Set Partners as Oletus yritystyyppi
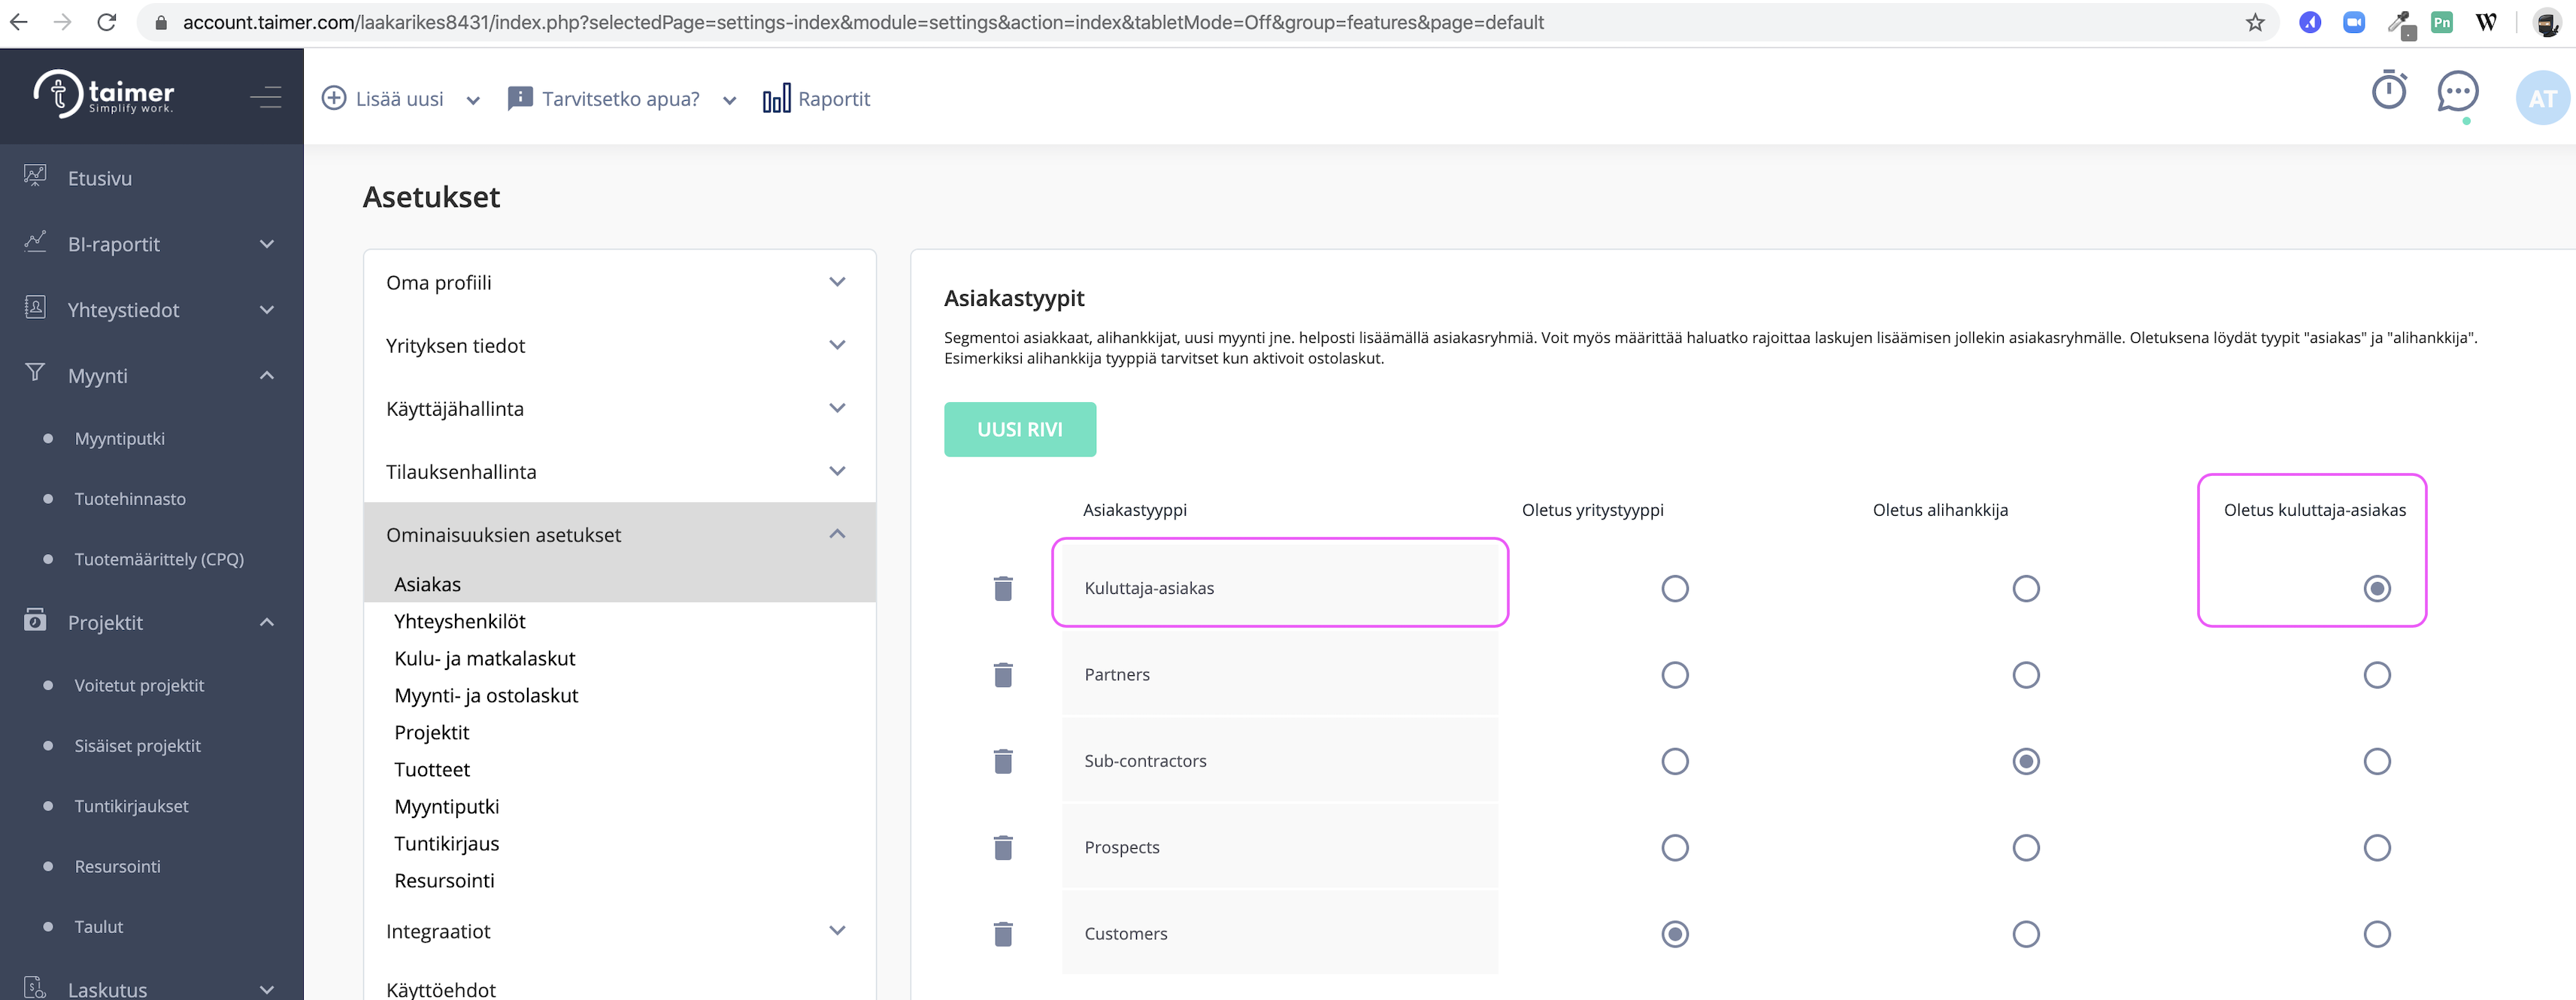The image size is (2576, 1000). click(1674, 674)
